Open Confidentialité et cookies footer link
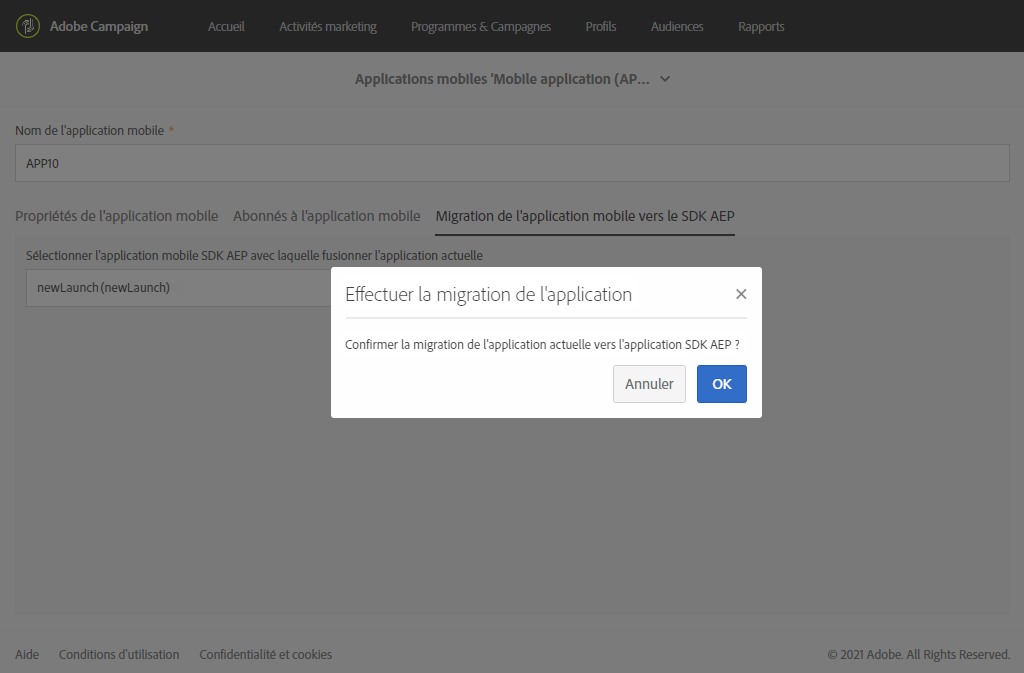Image resolution: width=1024 pixels, height=673 pixels. tap(265, 654)
